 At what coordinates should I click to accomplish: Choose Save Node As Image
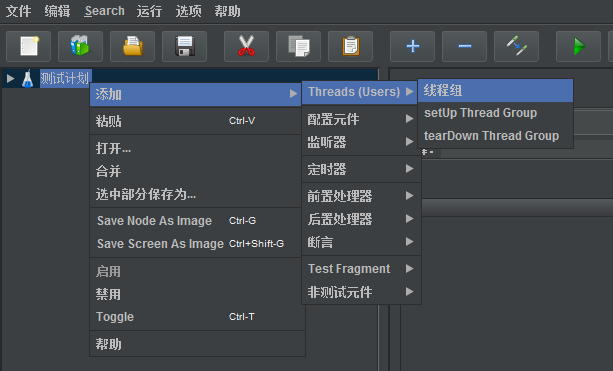tap(195, 221)
